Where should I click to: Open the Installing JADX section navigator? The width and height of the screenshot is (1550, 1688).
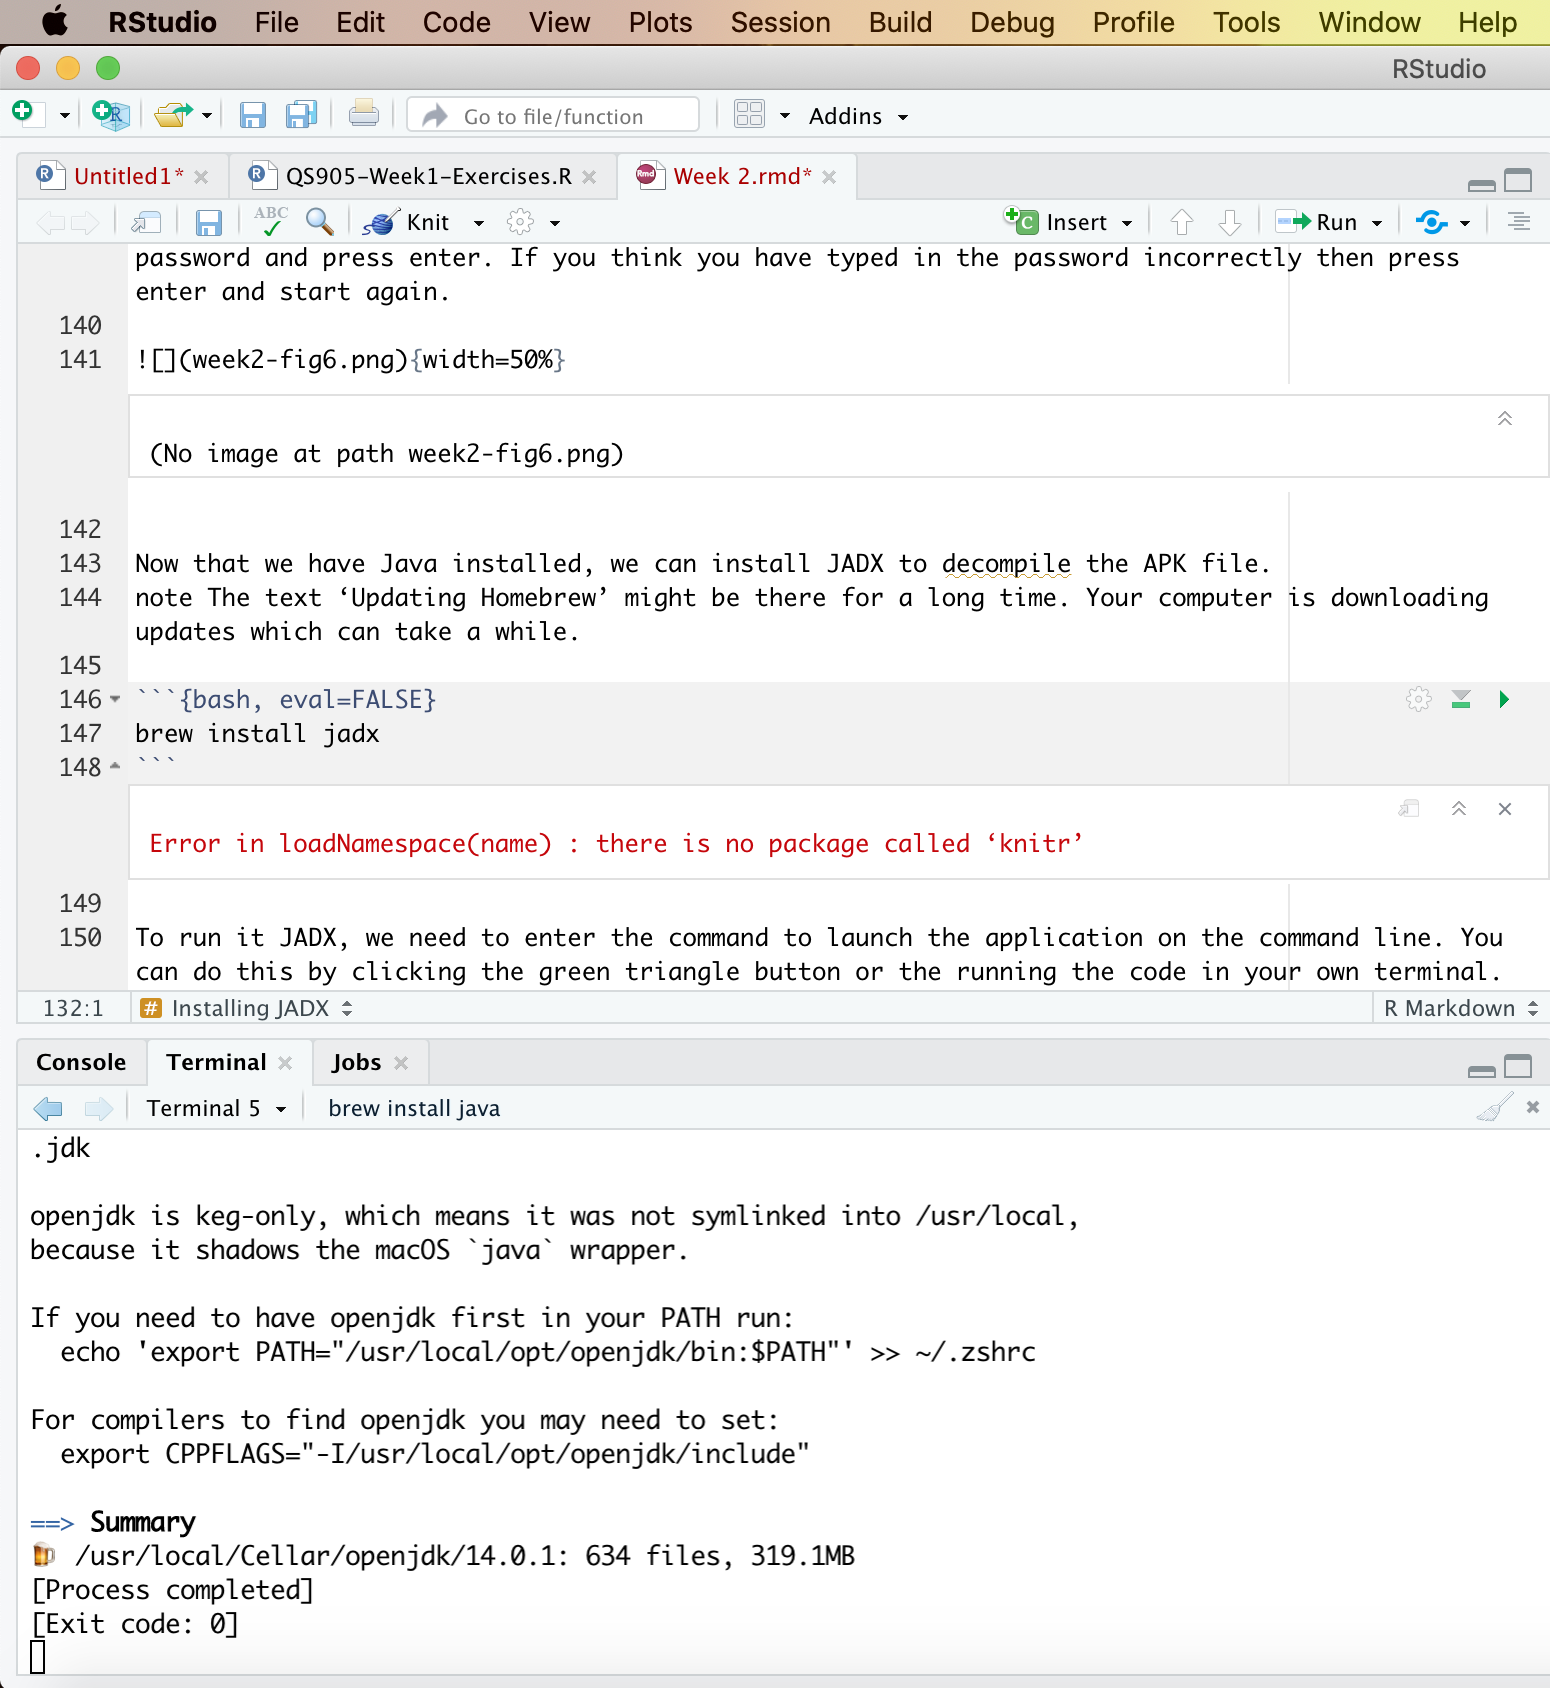pyautogui.click(x=248, y=1008)
